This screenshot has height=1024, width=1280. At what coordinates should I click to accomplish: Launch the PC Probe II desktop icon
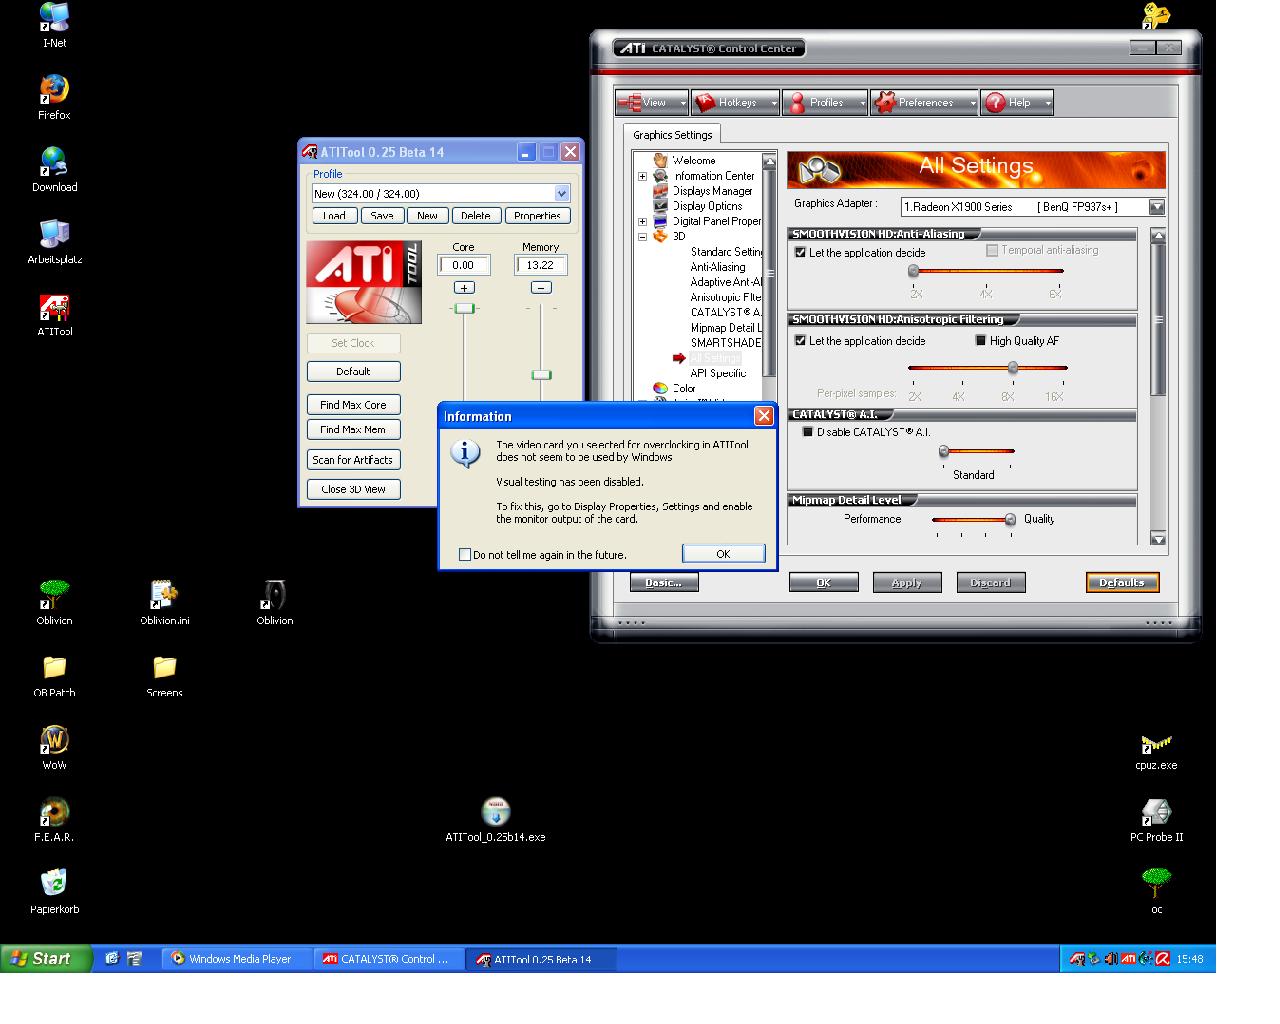(x=1156, y=819)
